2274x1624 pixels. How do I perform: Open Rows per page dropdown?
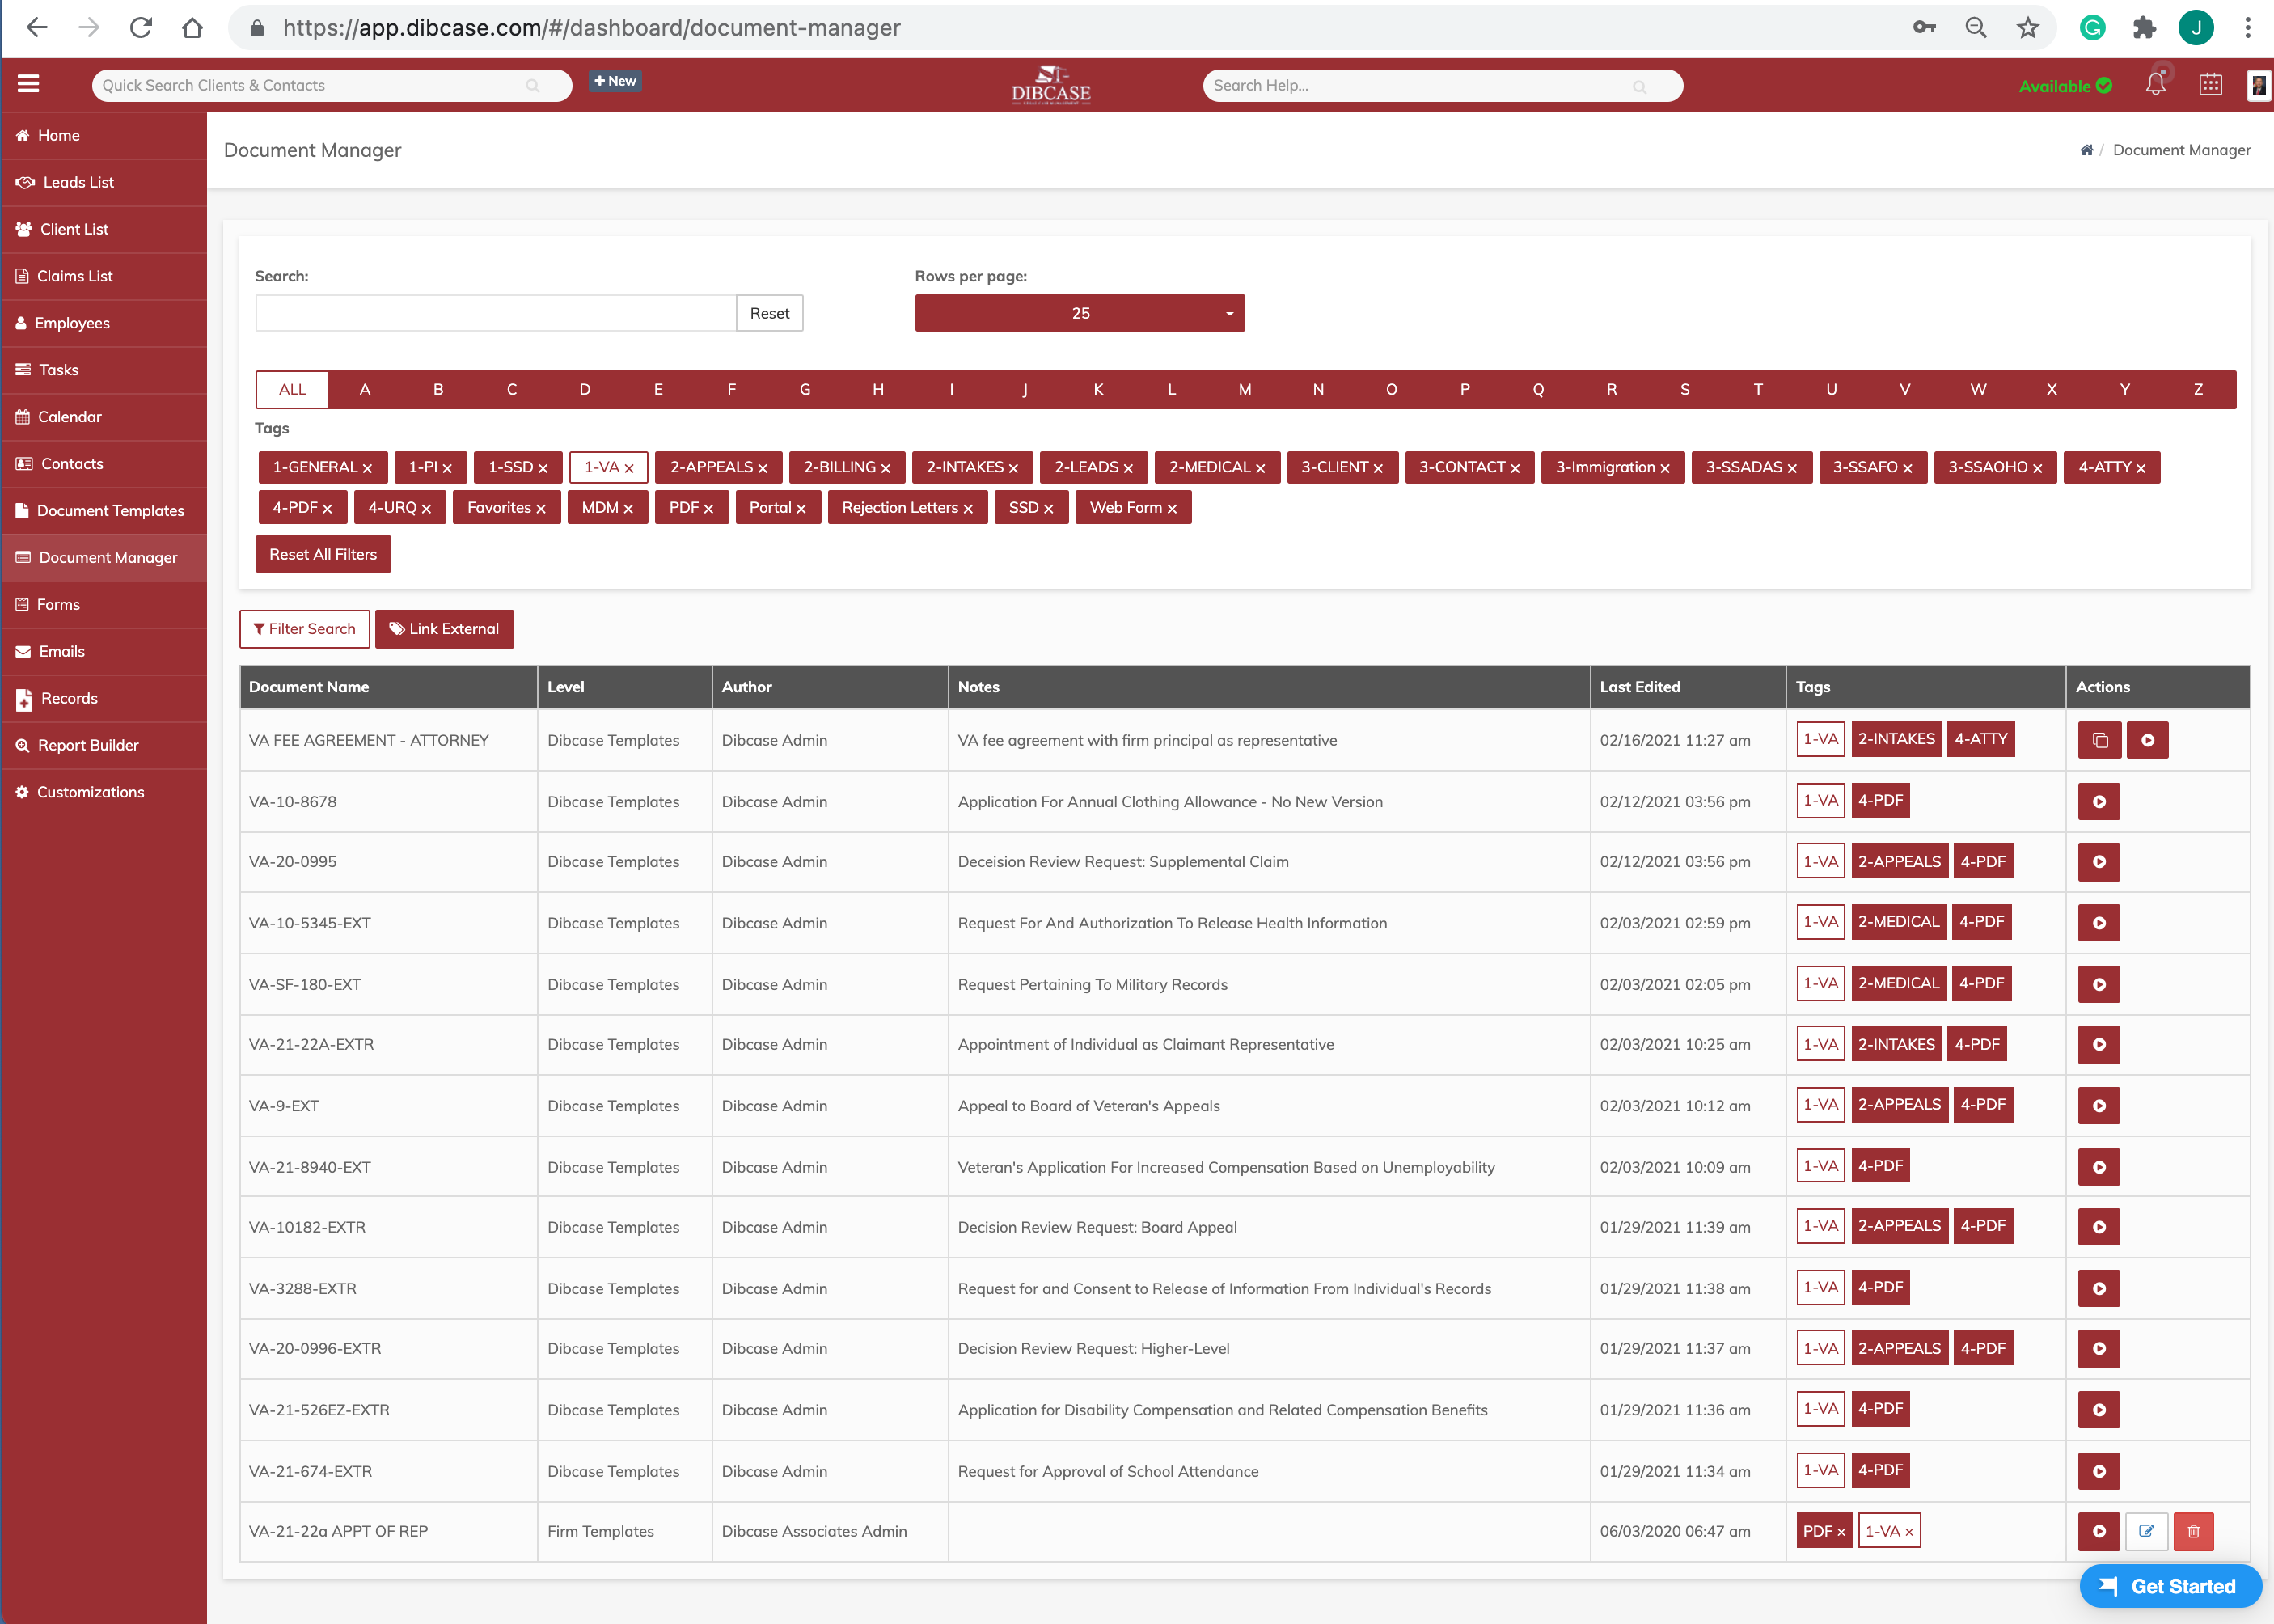[x=1079, y=313]
